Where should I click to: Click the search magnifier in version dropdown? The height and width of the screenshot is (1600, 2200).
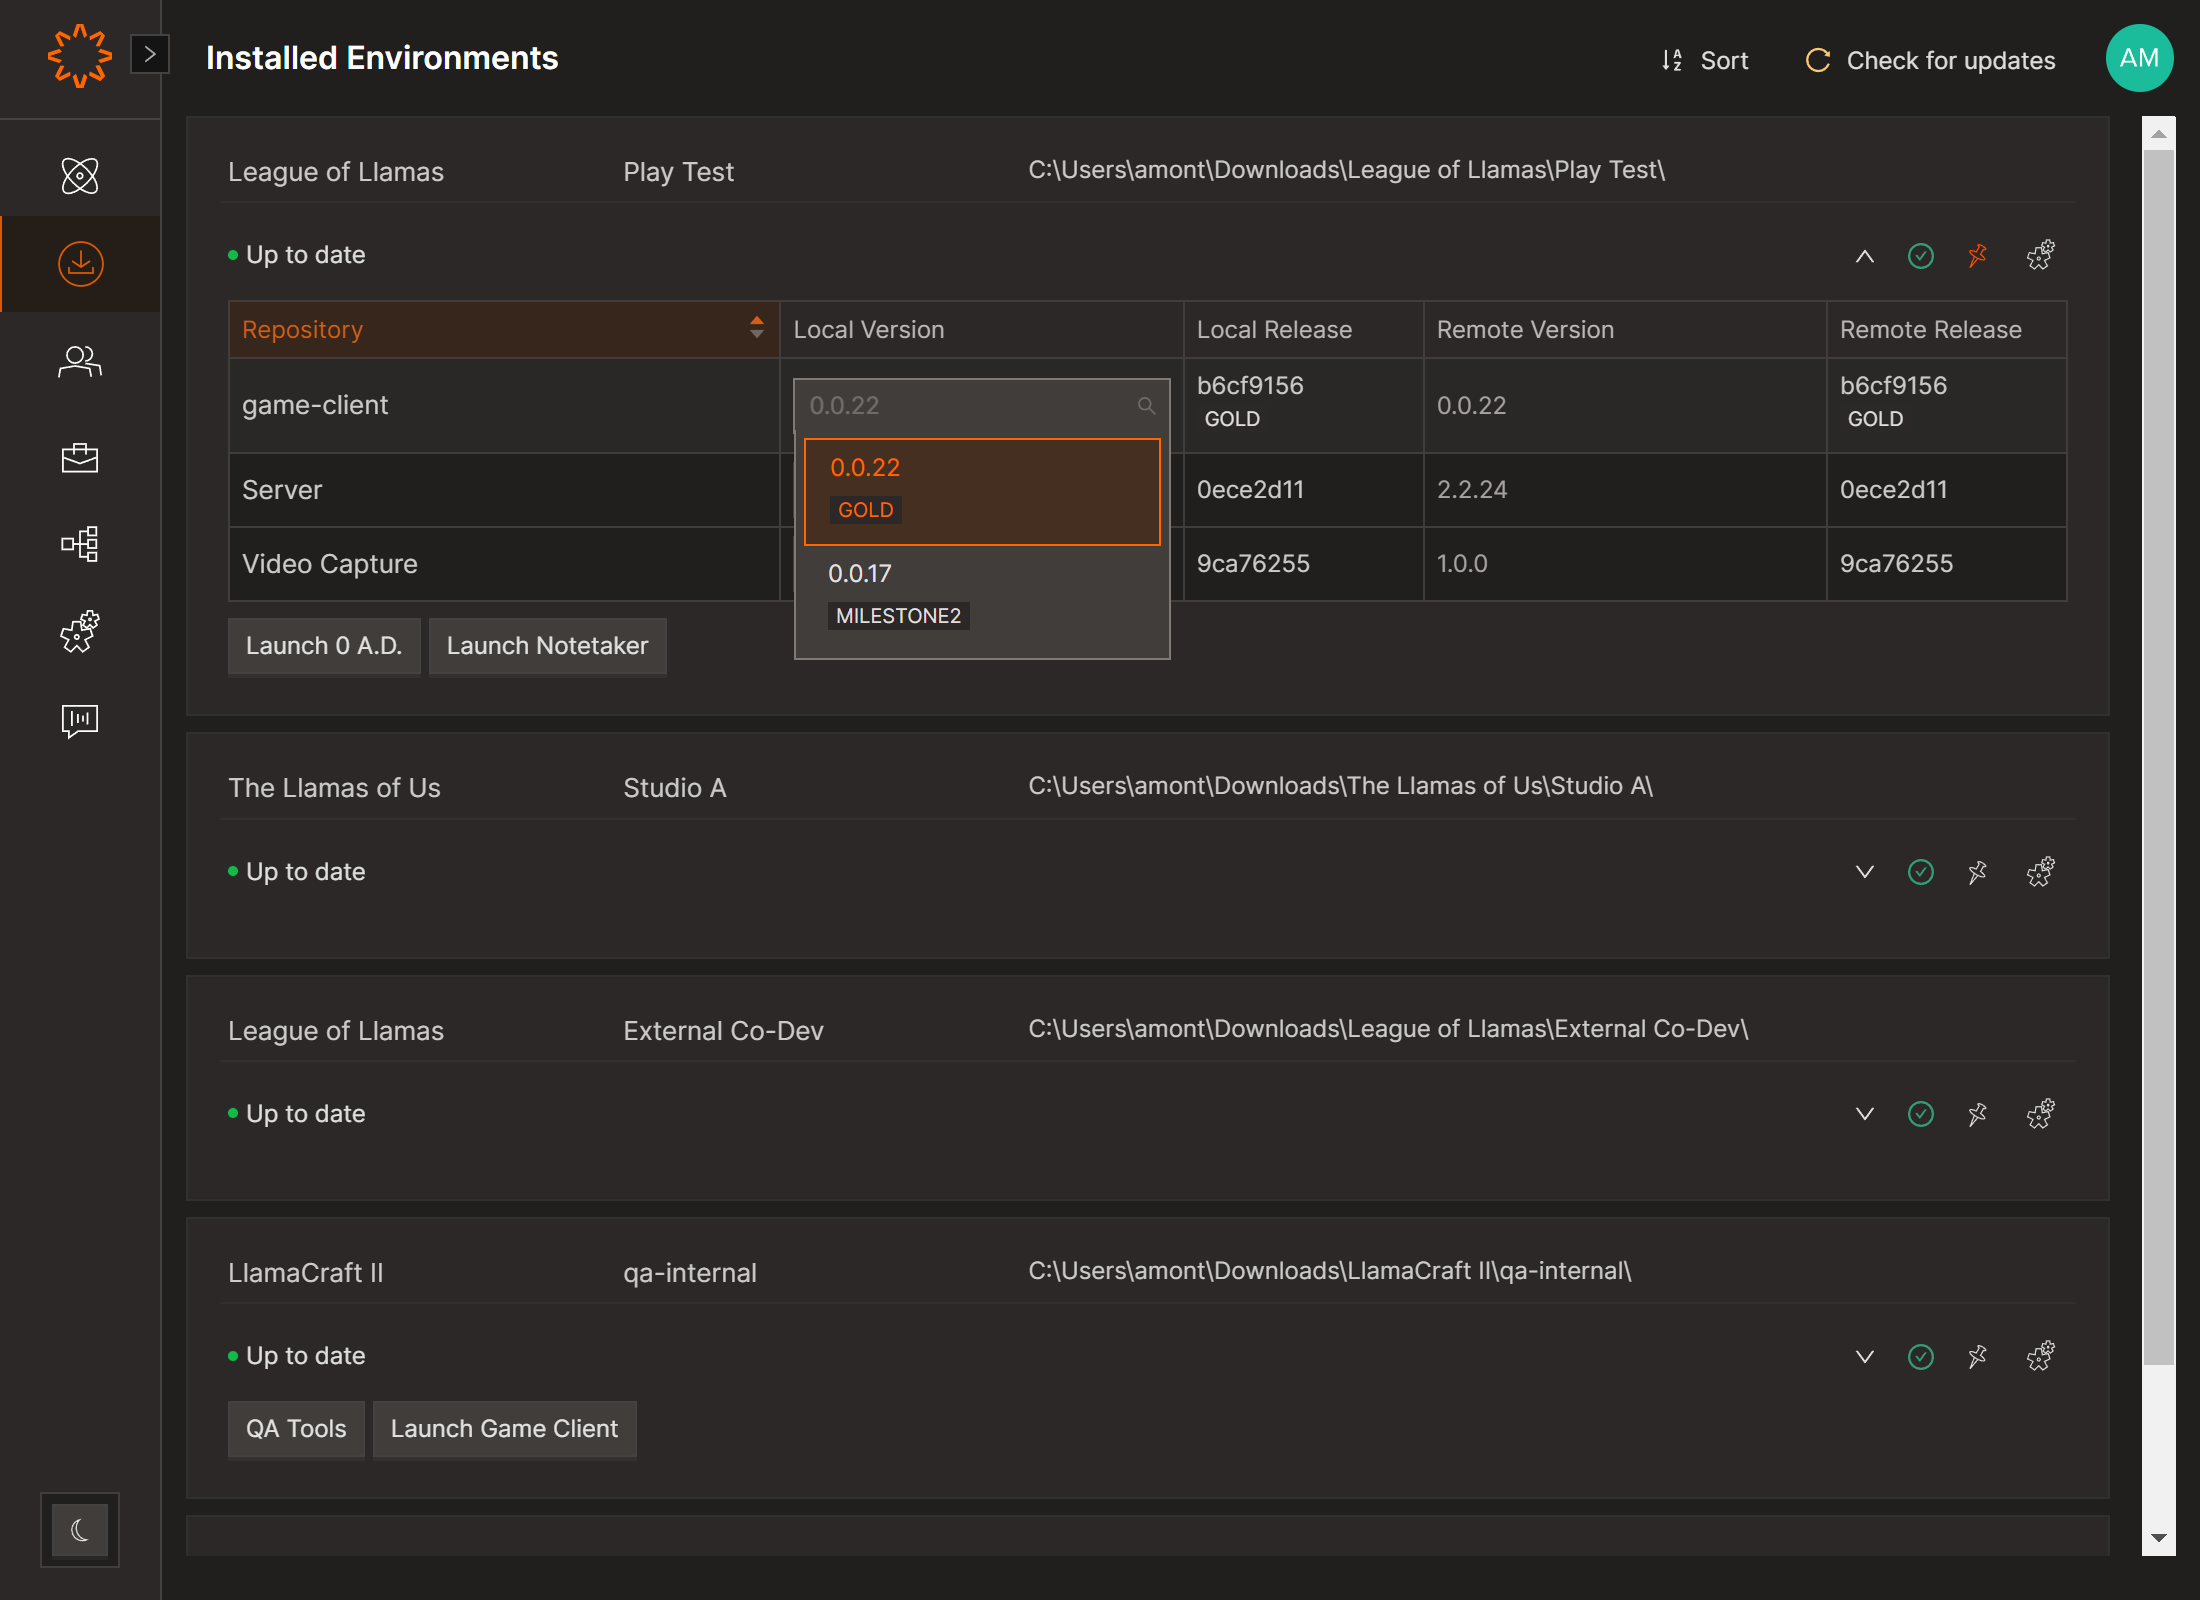pos(1146,405)
